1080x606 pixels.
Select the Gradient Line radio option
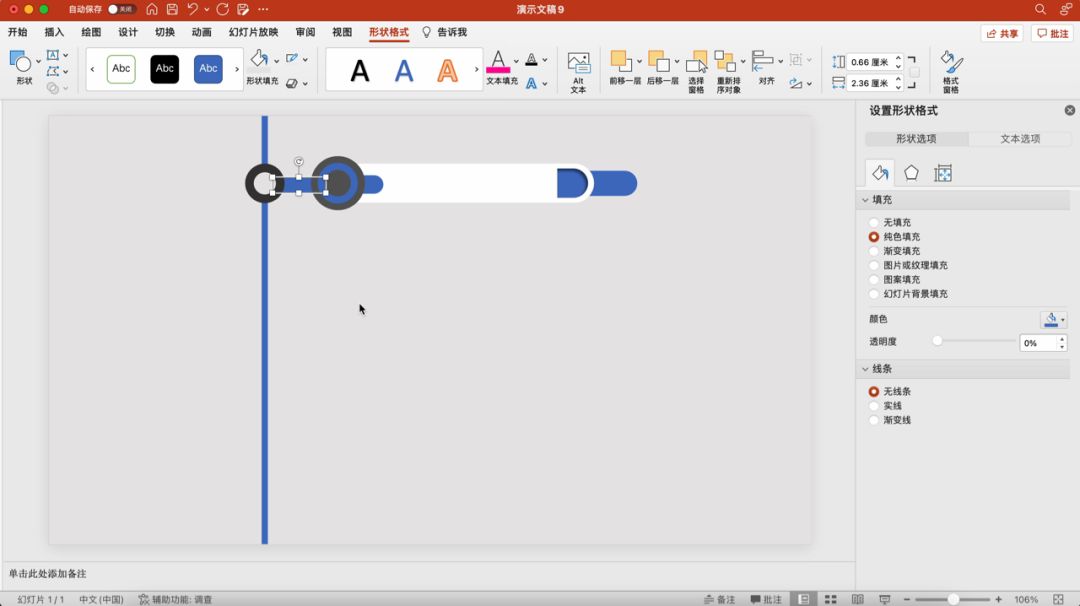[874, 420]
